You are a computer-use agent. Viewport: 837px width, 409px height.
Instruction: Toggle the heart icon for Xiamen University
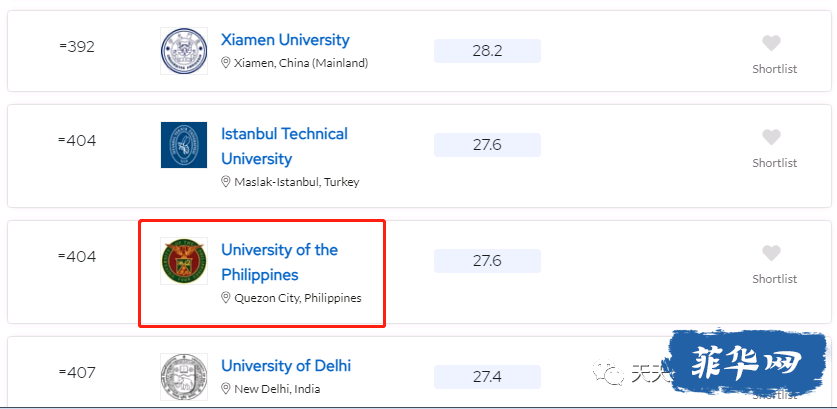click(771, 43)
